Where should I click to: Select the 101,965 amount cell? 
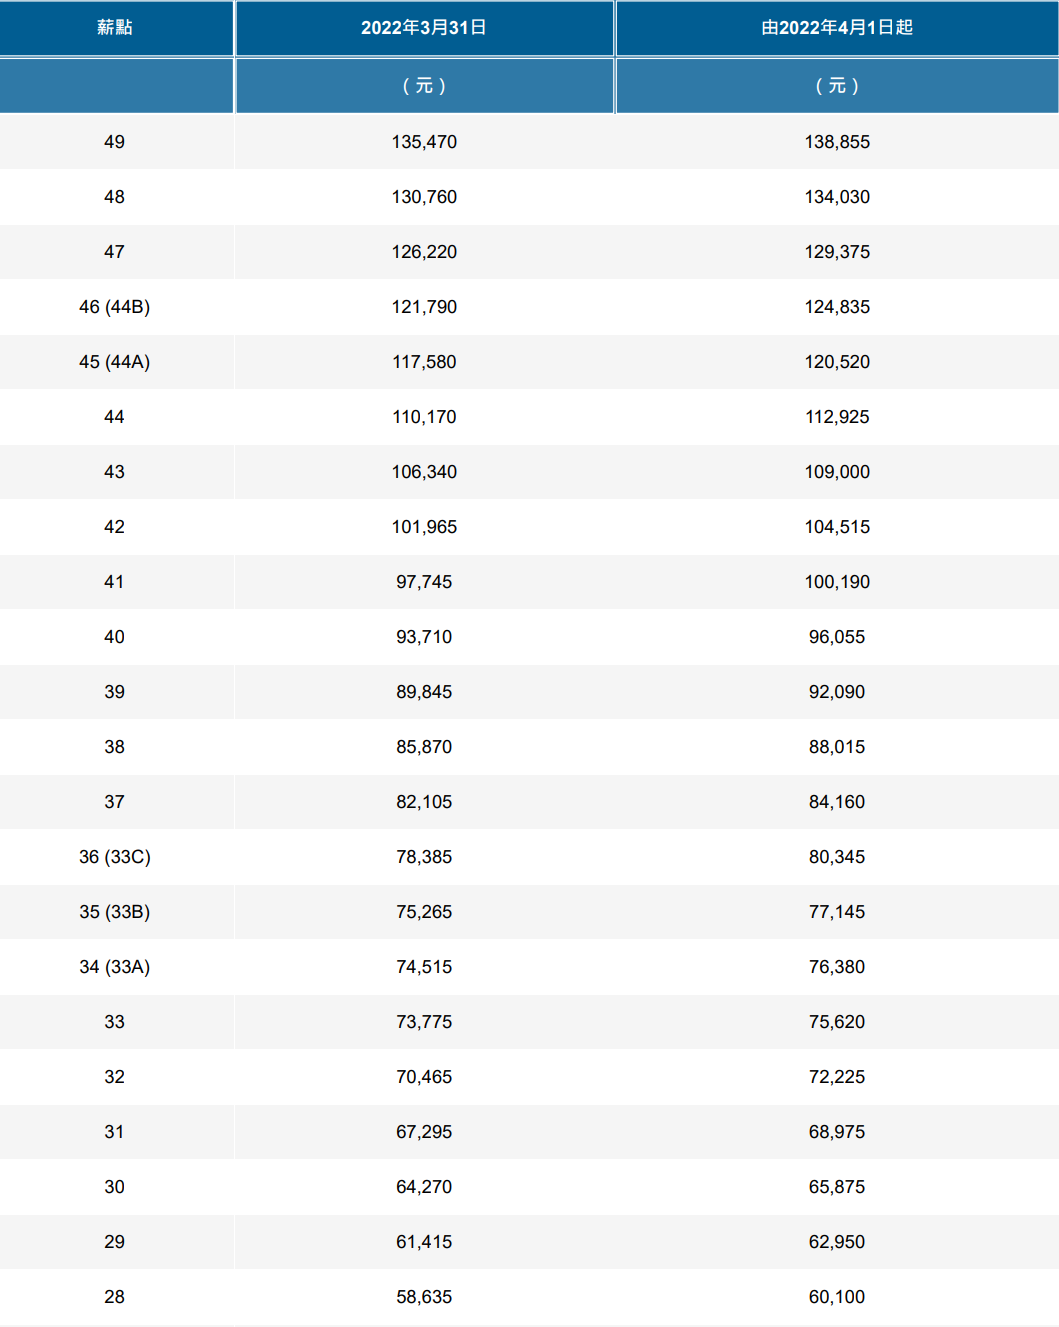pyautogui.click(x=424, y=527)
